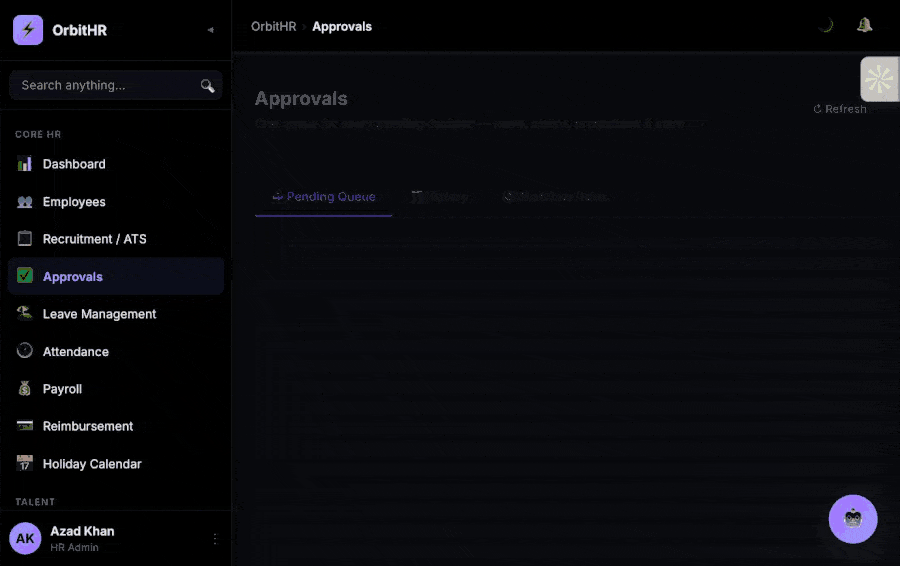Open the Reimbursement section

[115, 426]
